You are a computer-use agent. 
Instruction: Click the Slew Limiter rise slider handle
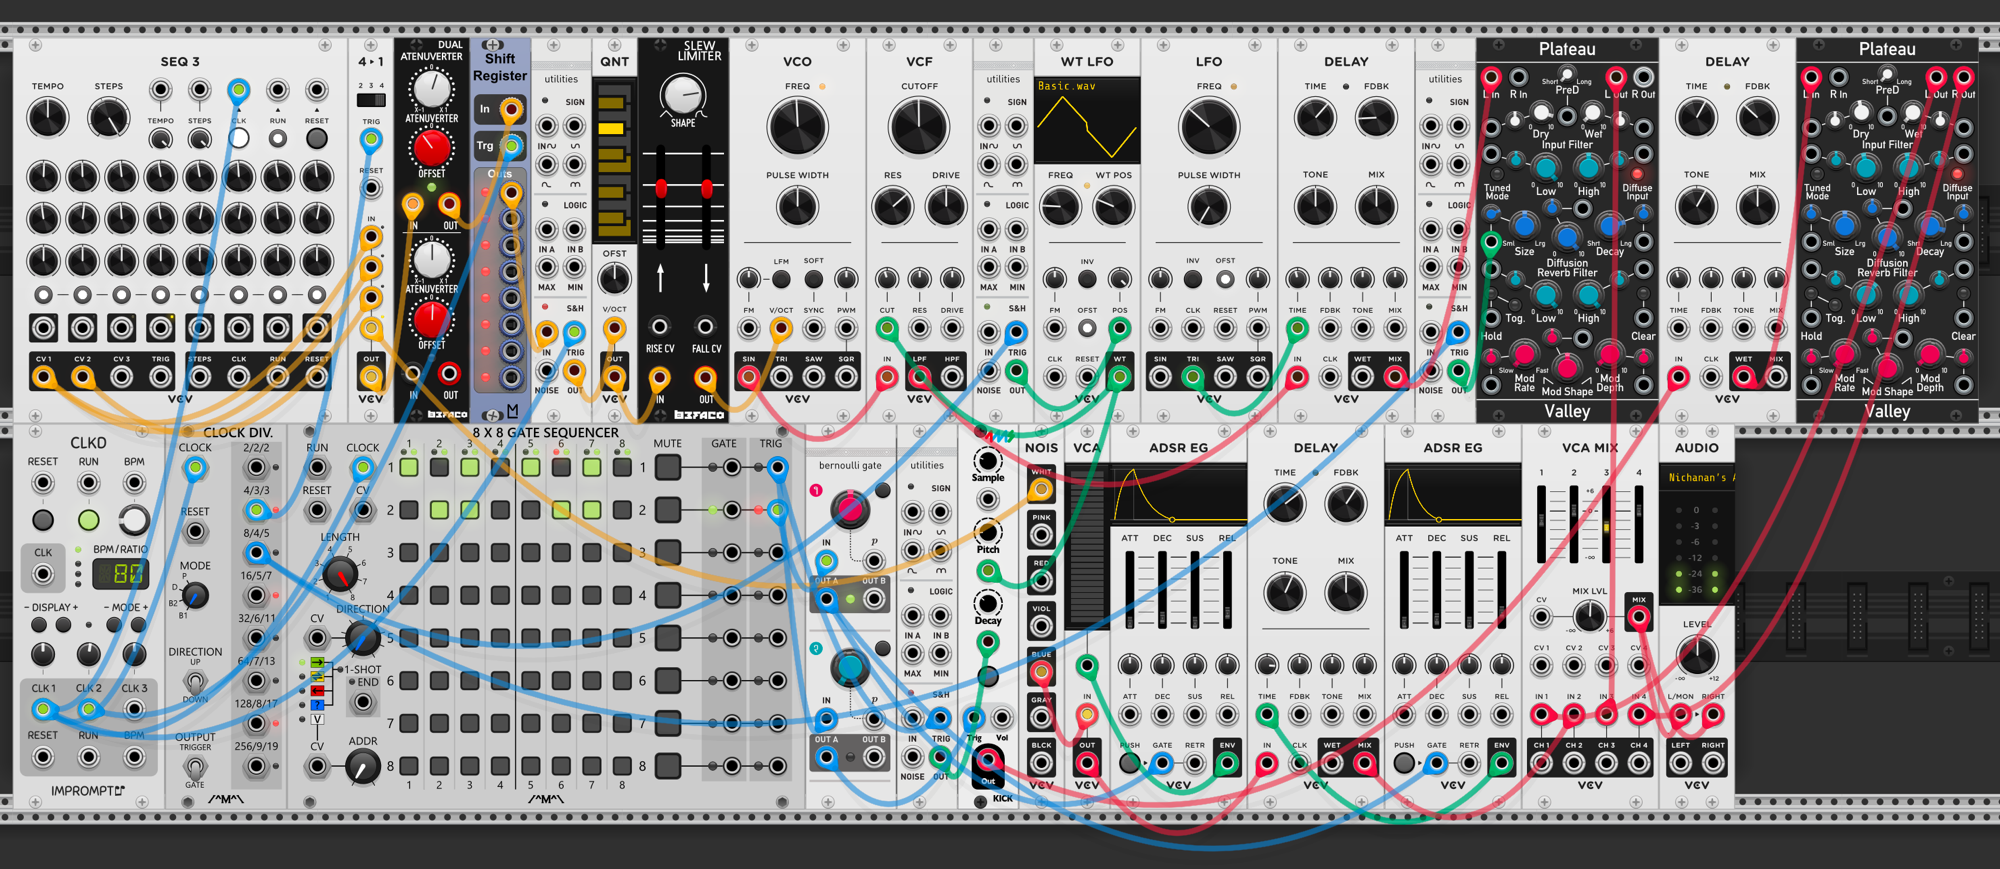661,188
